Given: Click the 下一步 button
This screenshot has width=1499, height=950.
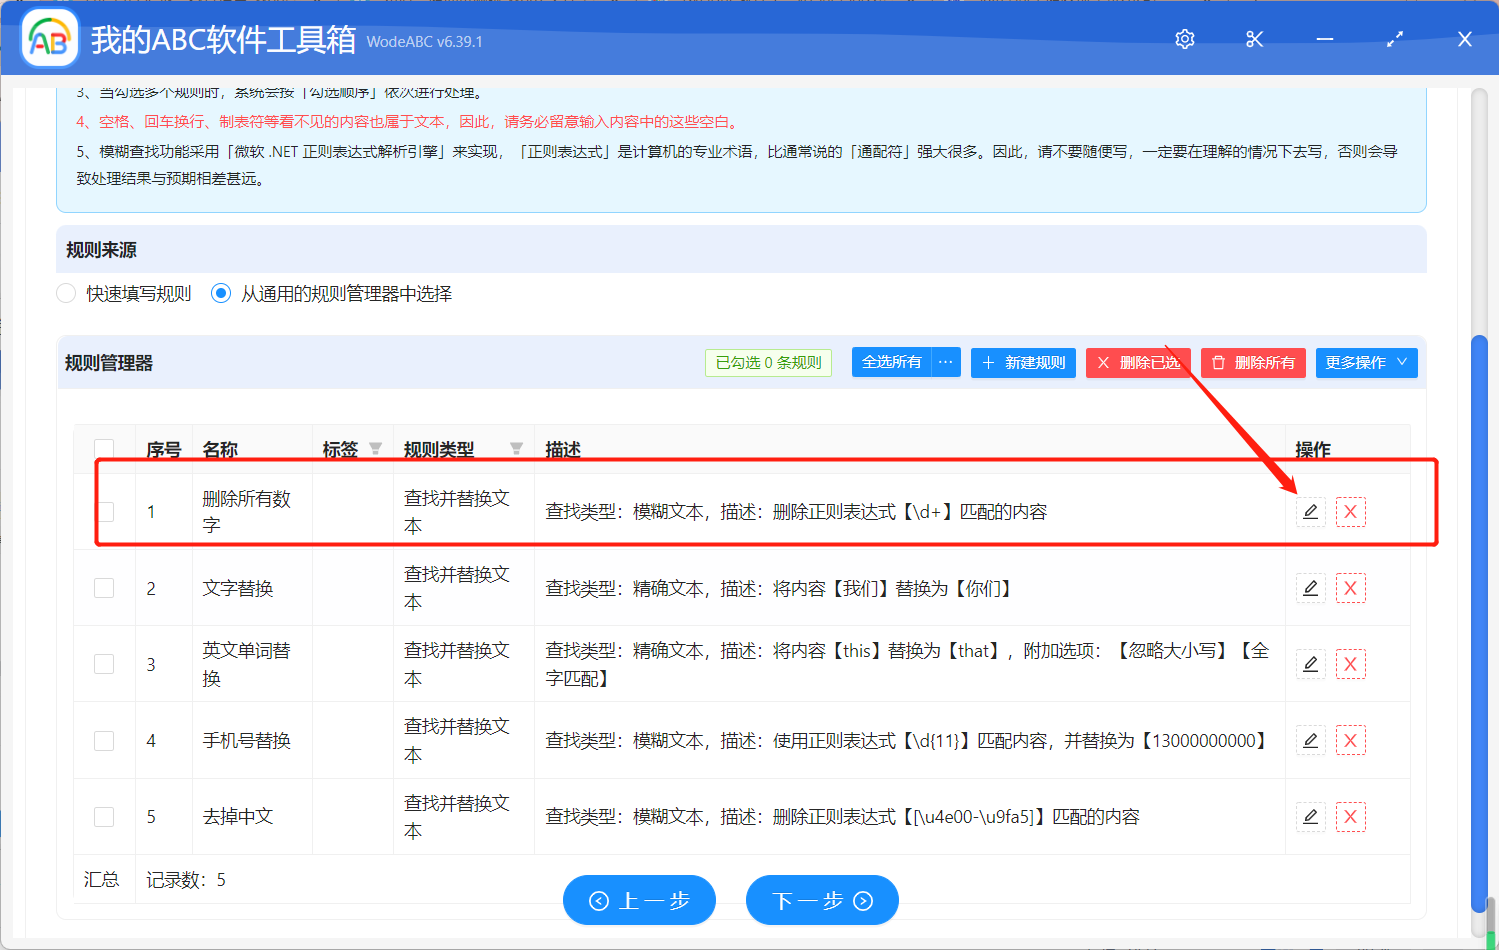Looking at the screenshot, I should (822, 900).
